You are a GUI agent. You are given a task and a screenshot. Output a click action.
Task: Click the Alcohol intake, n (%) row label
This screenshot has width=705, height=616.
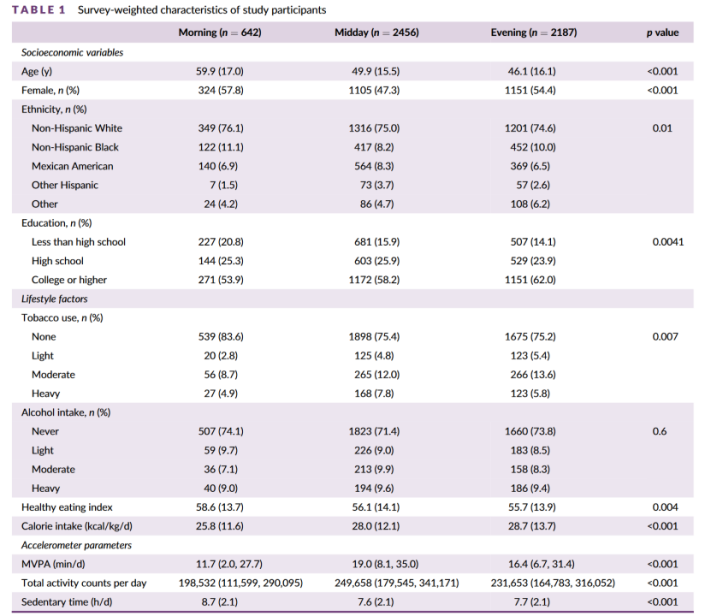point(66,412)
